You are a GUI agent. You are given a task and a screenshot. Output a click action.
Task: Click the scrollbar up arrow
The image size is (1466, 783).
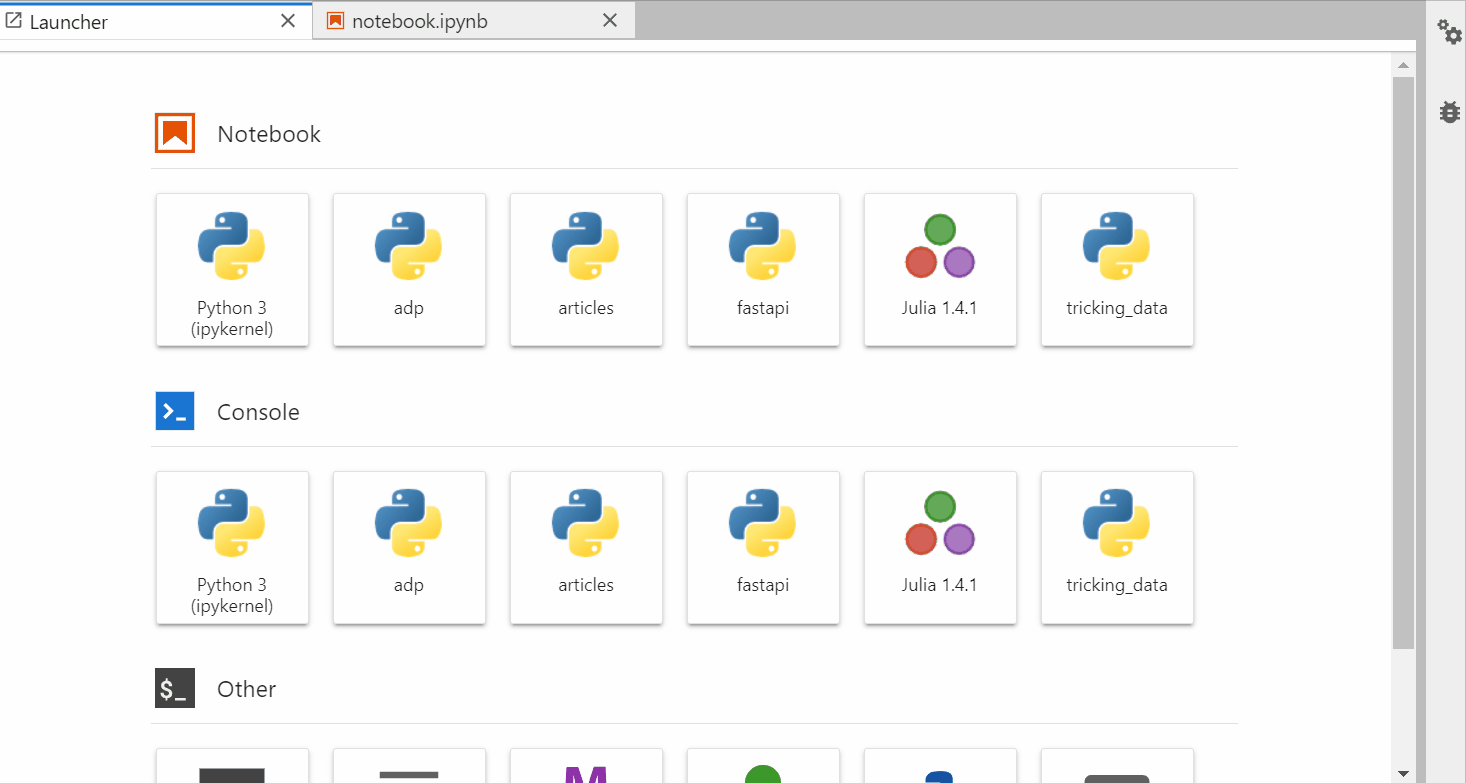tap(1403, 66)
